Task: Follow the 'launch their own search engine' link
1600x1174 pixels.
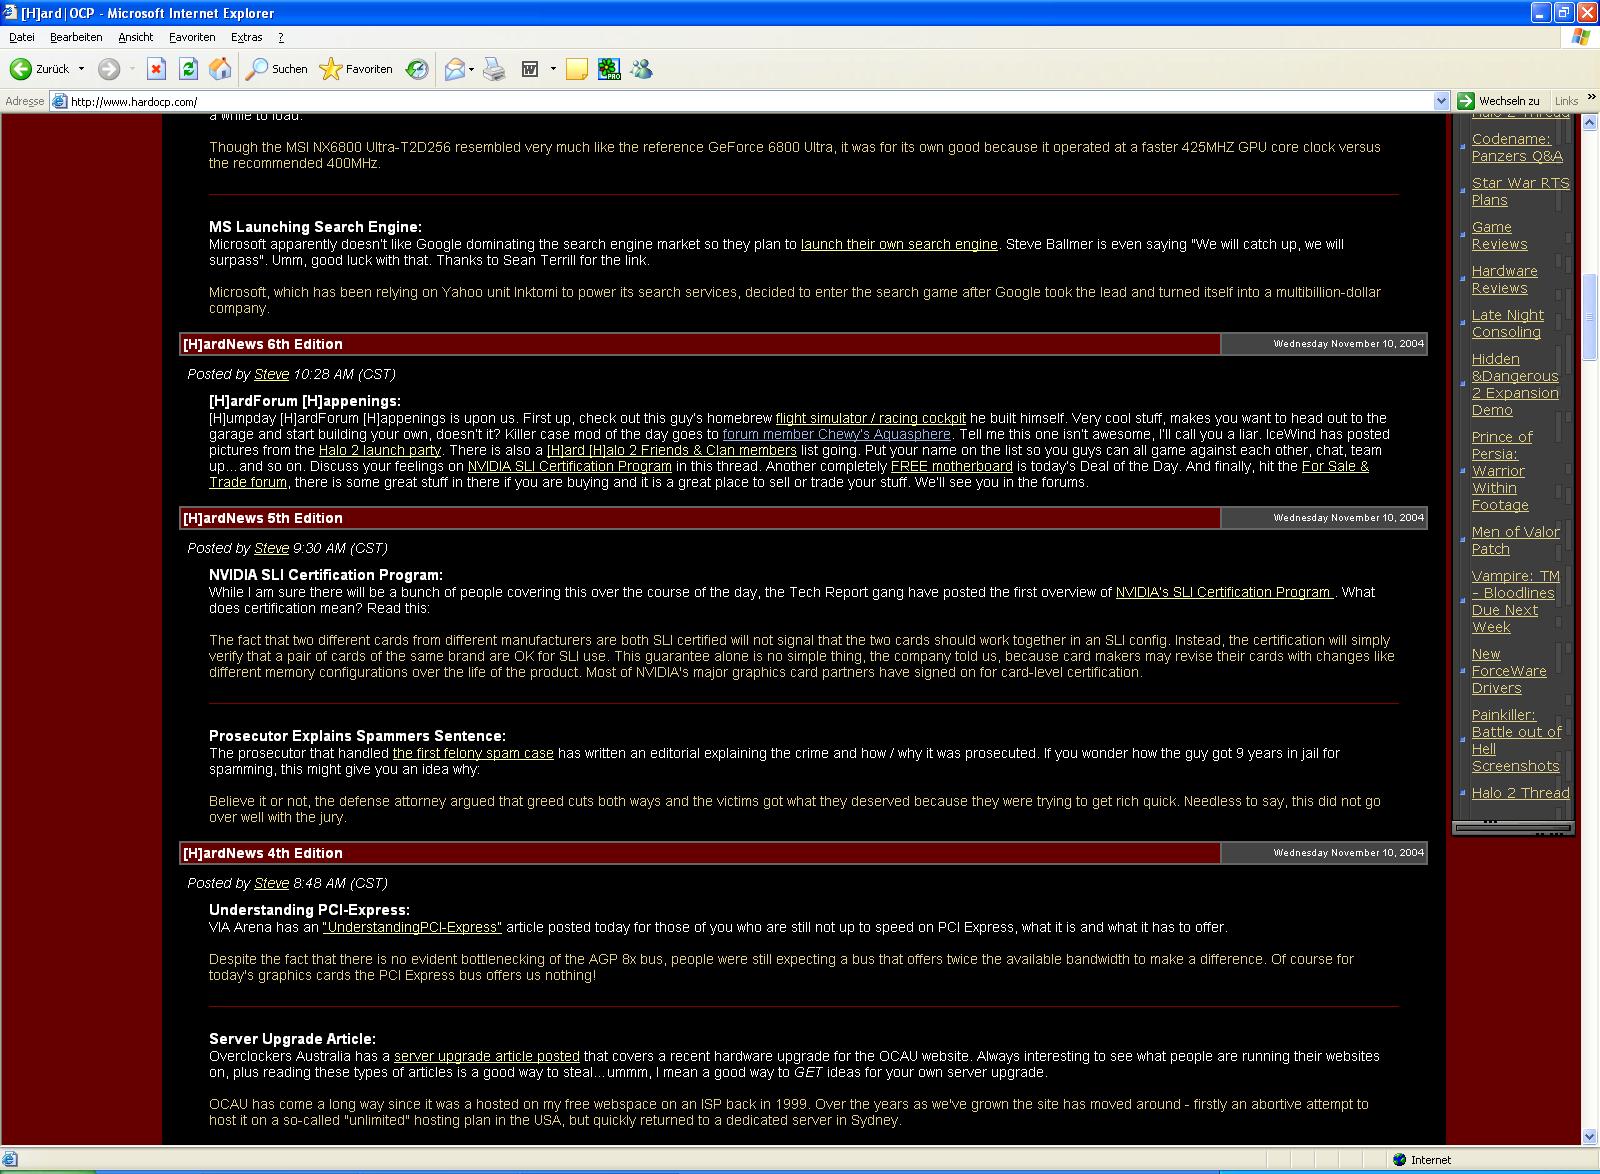Action: click(899, 244)
